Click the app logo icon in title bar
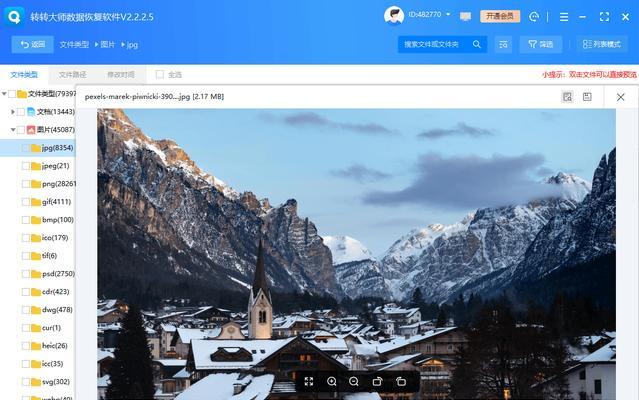The image size is (639, 400). [14, 17]
